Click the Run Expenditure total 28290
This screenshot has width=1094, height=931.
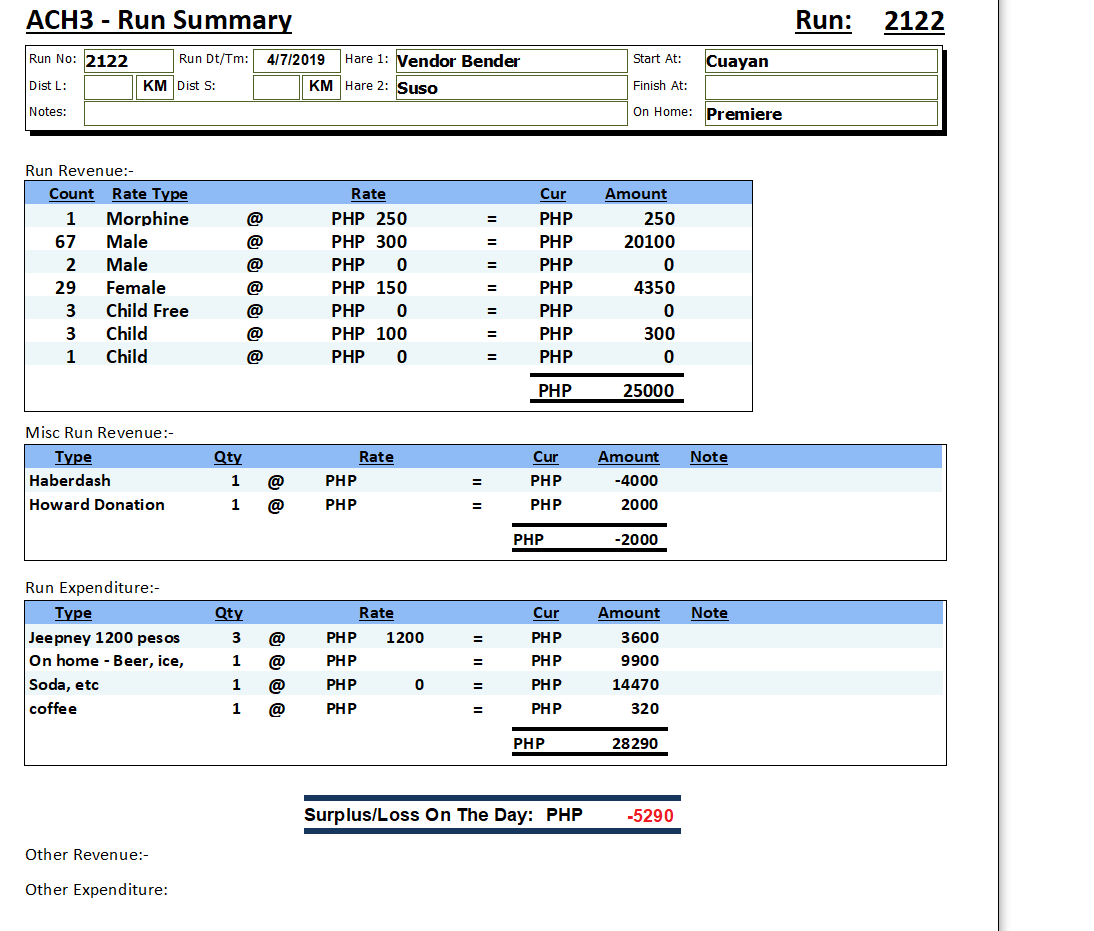635,744
